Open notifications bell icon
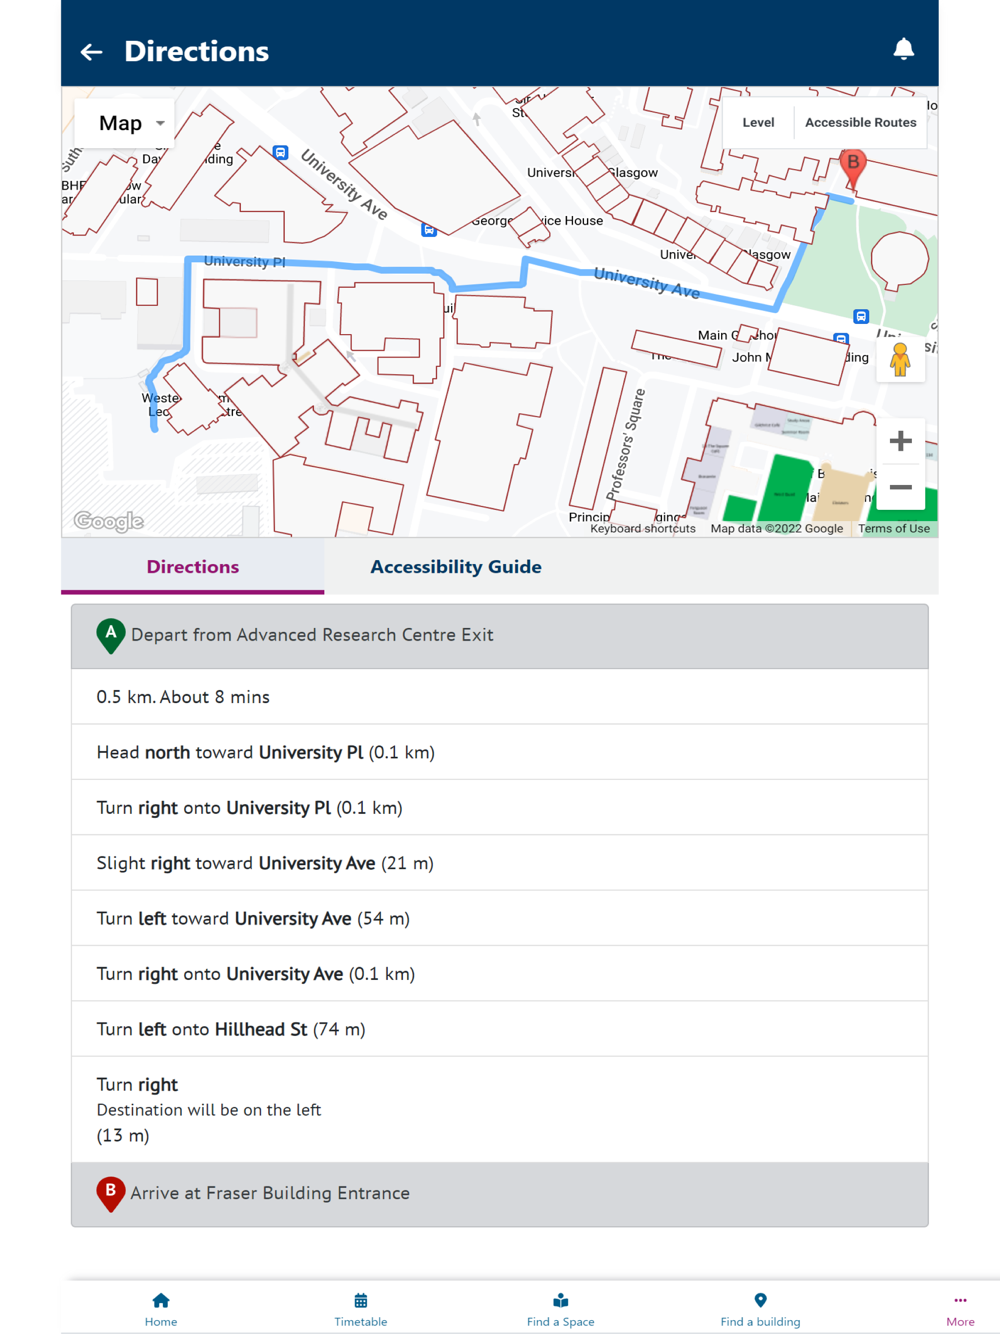The height and width of the screenshot is (1334, 1000). pyautogui.click(x=903, y=49)
